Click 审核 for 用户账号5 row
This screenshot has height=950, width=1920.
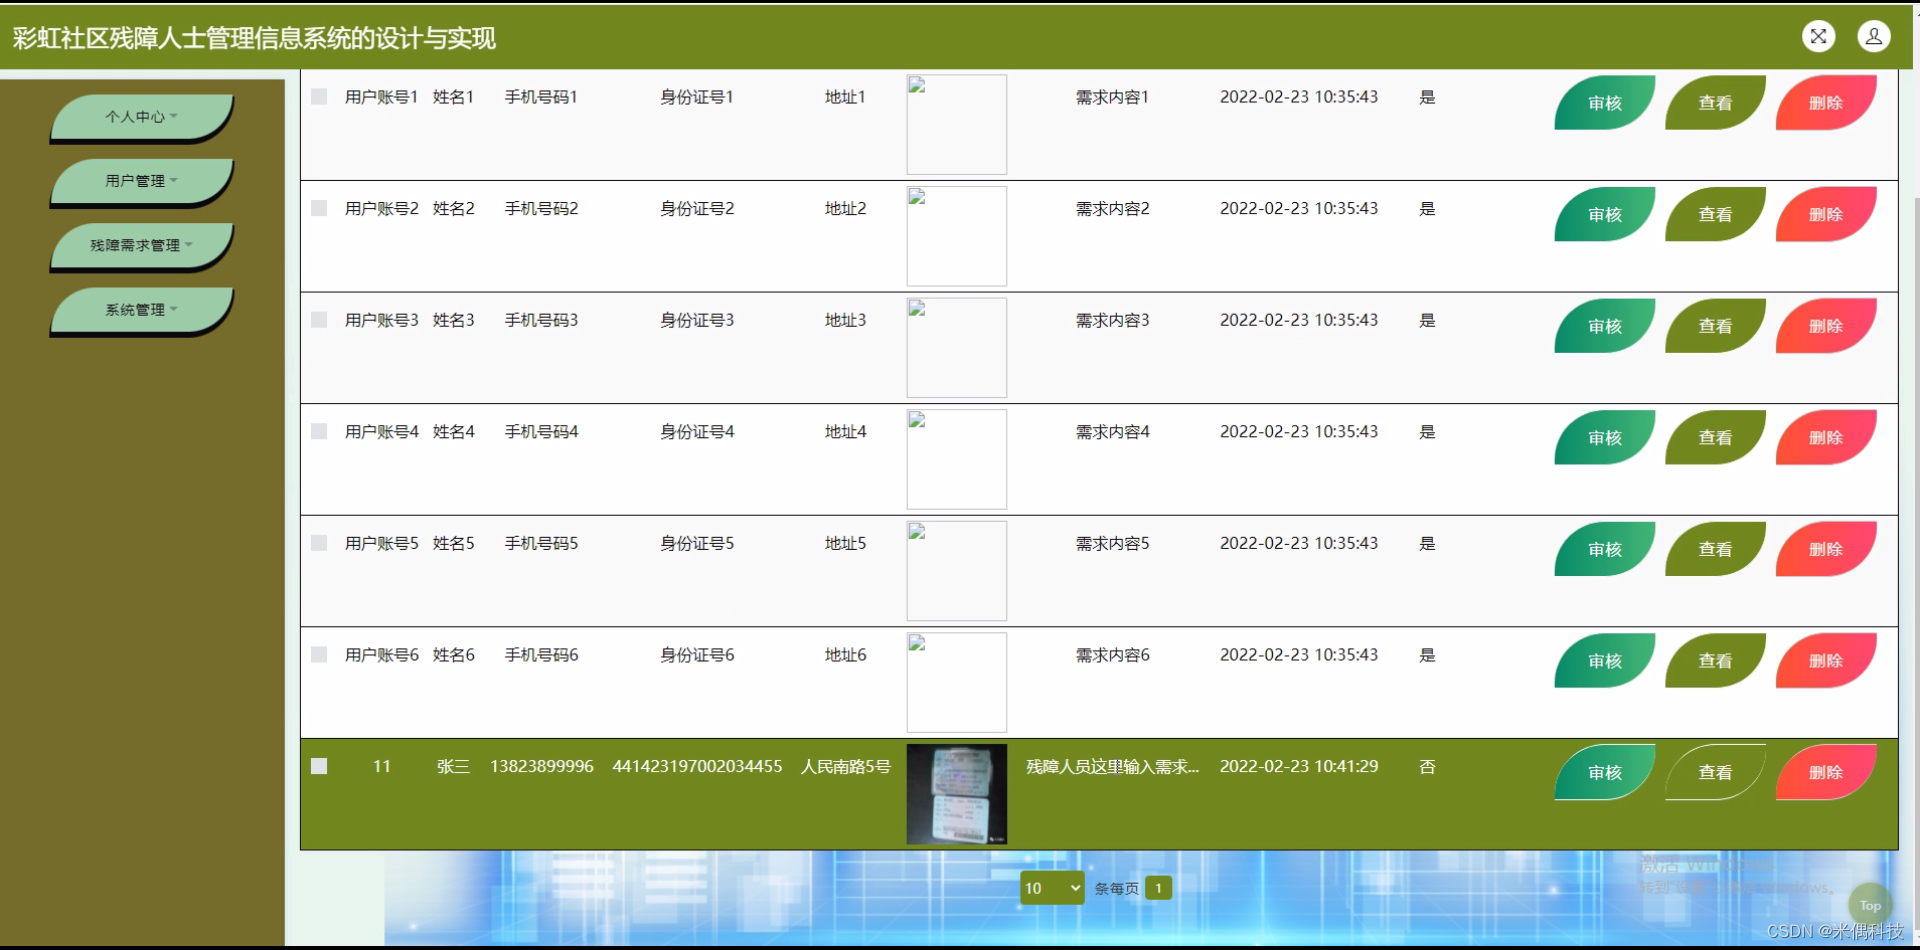pyautogui.click(x=1604, y=549)
